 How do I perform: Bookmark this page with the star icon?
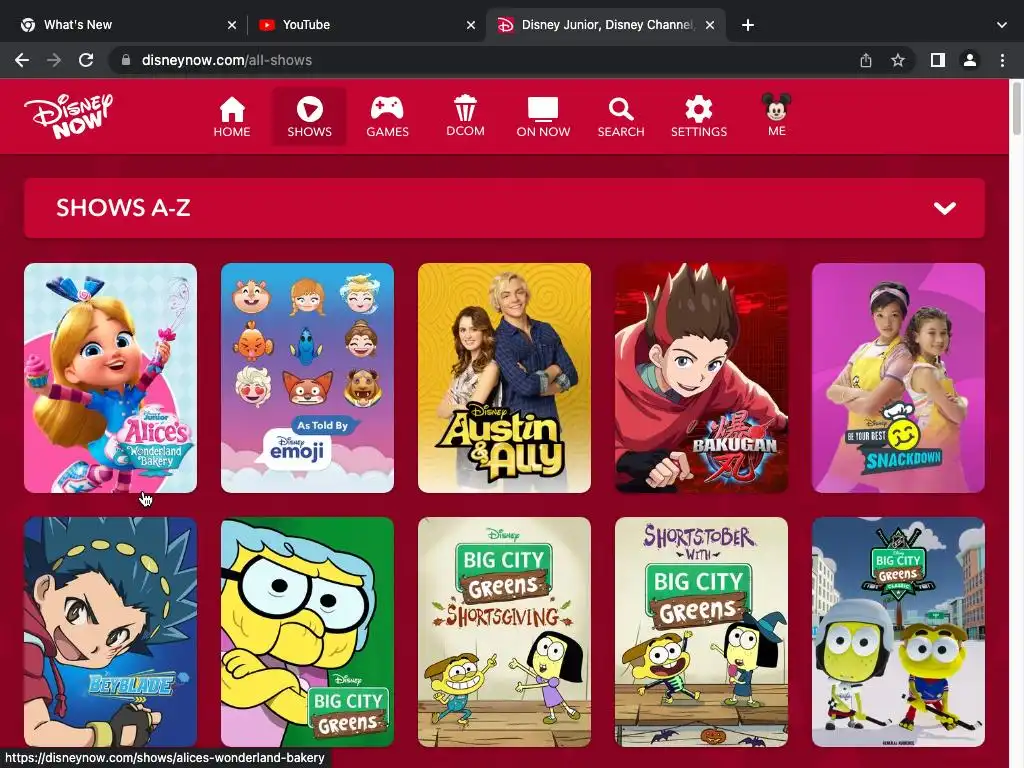tap(898, 60)
